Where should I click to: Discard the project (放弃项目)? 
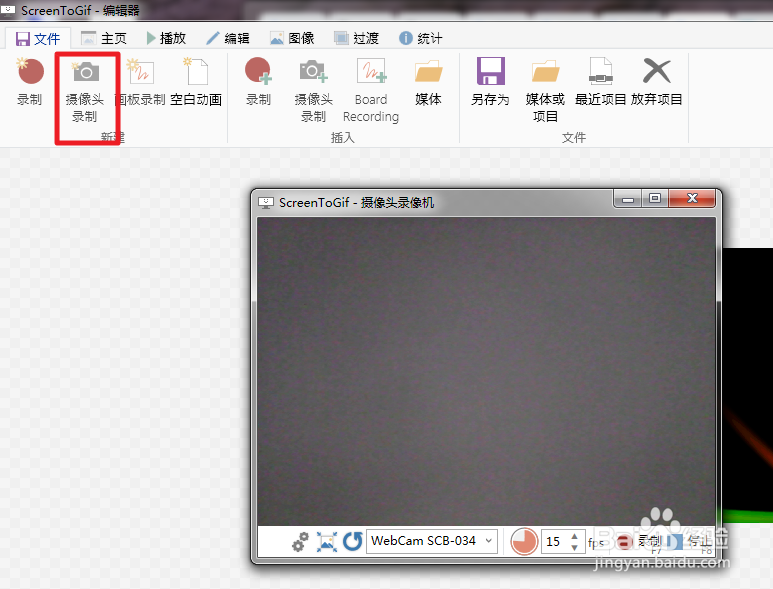(657, 83)
